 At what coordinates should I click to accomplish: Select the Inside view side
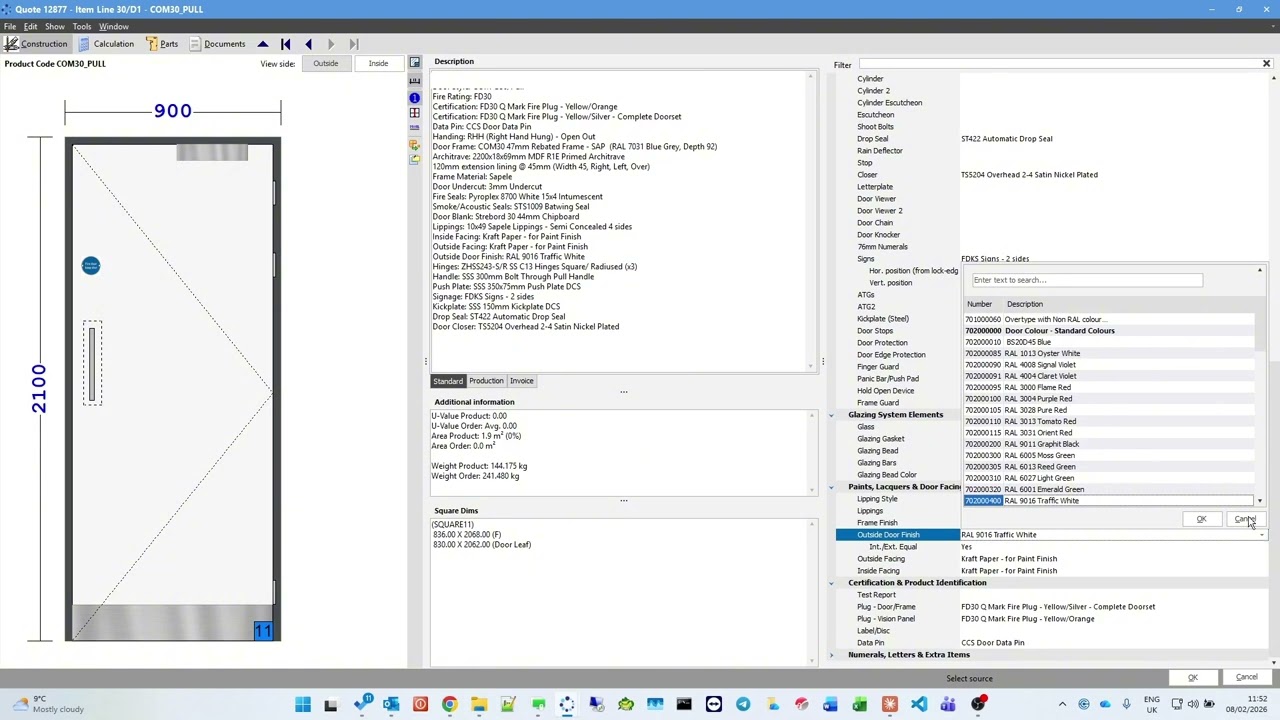378,63
